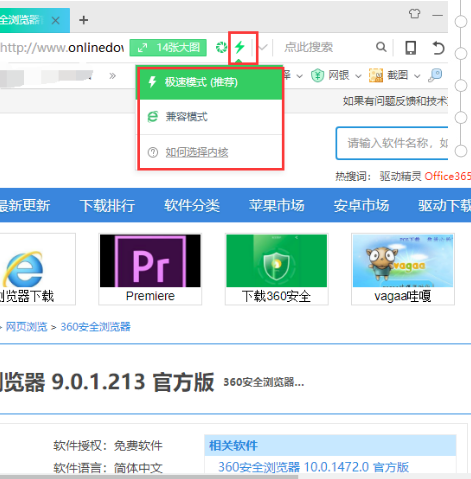Image resolution: width=471 pixels, height=479 pixels.
Task: Click the green shutter icon in address bar
Action: (221, 47)
